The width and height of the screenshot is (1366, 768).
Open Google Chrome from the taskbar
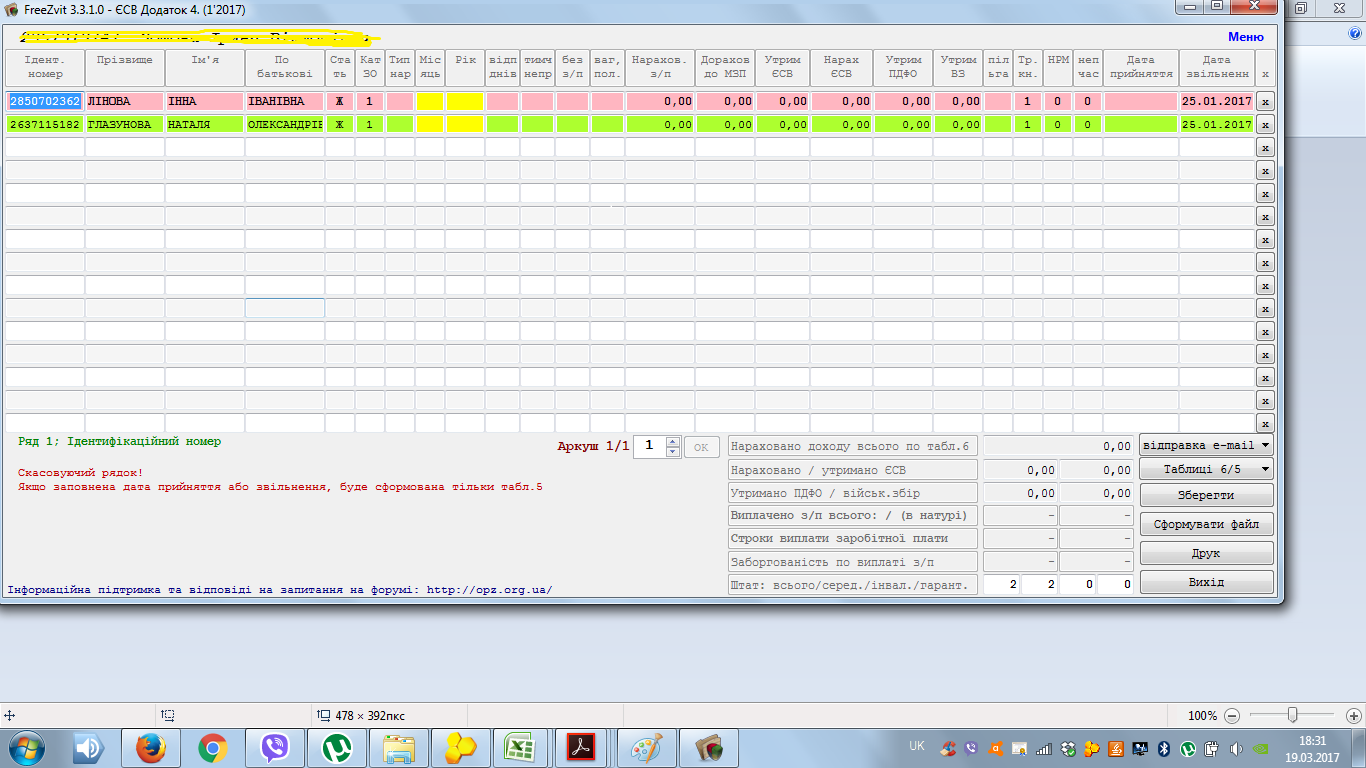[213, 747]
